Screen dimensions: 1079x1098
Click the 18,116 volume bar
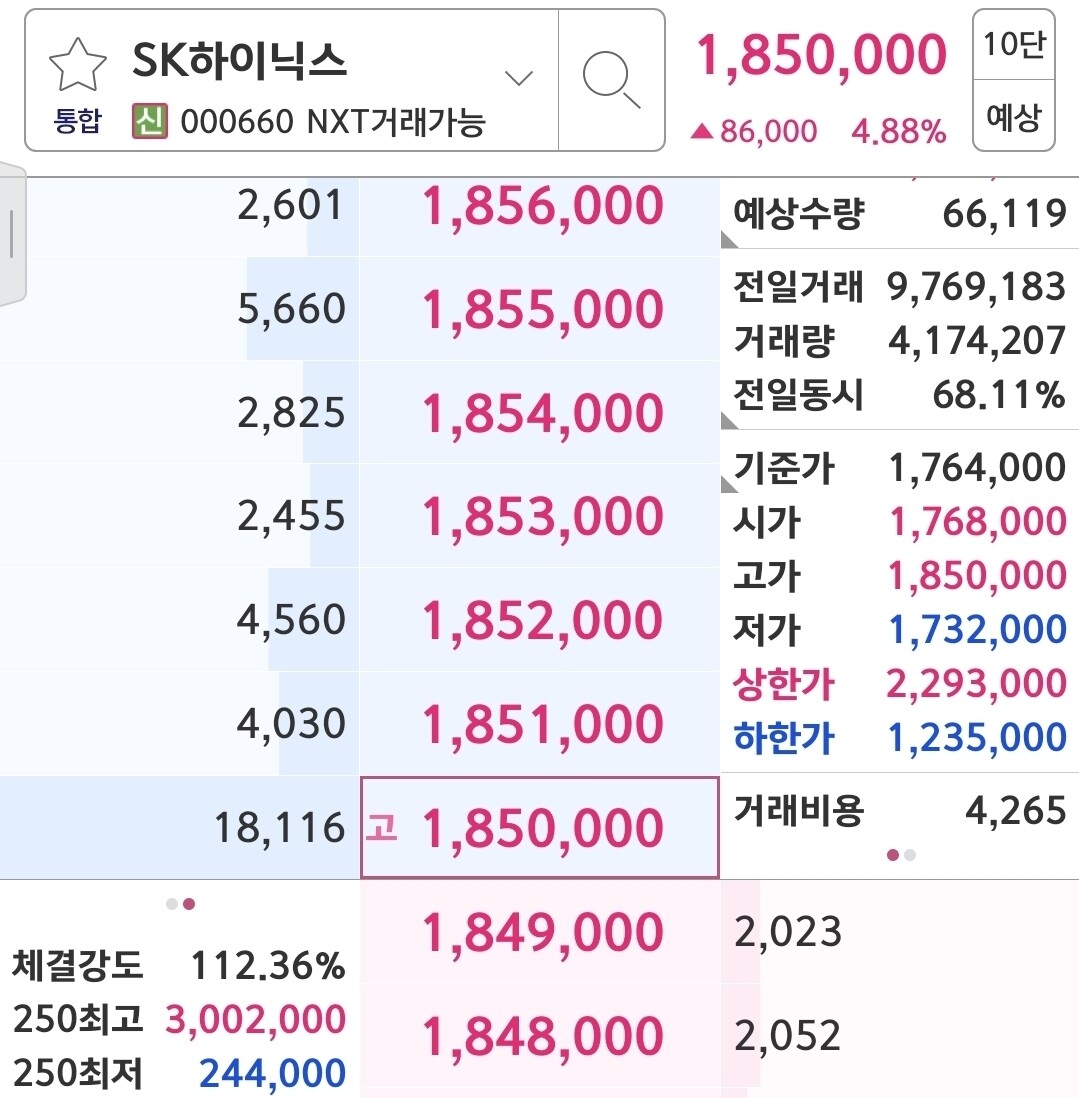179,828
